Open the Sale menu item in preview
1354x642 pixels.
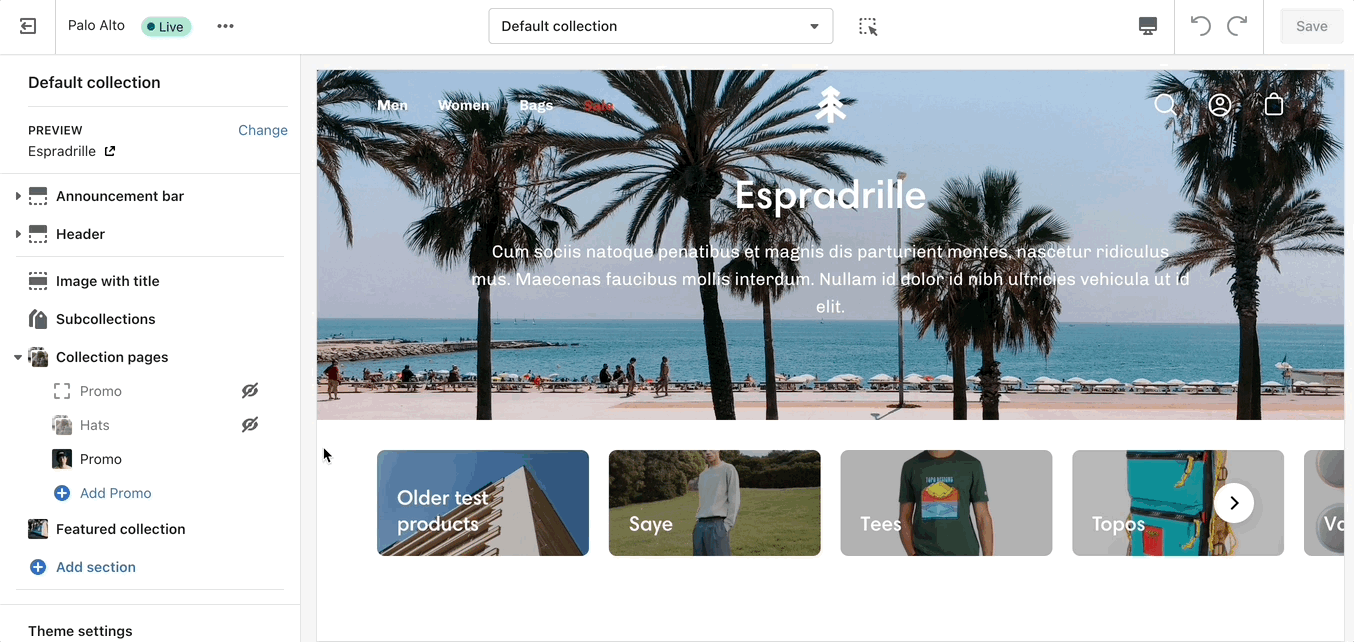[x=598, y=105]
